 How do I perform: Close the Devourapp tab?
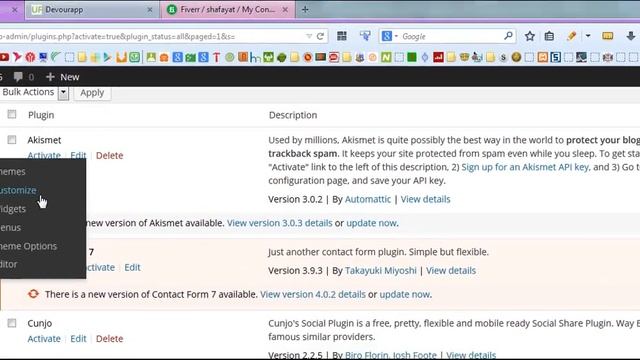[x=150, y=9]
